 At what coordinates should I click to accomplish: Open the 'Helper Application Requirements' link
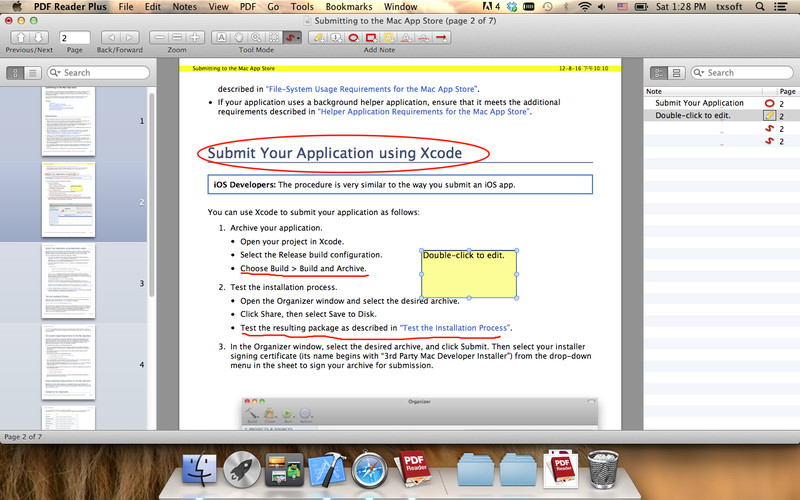423,112
